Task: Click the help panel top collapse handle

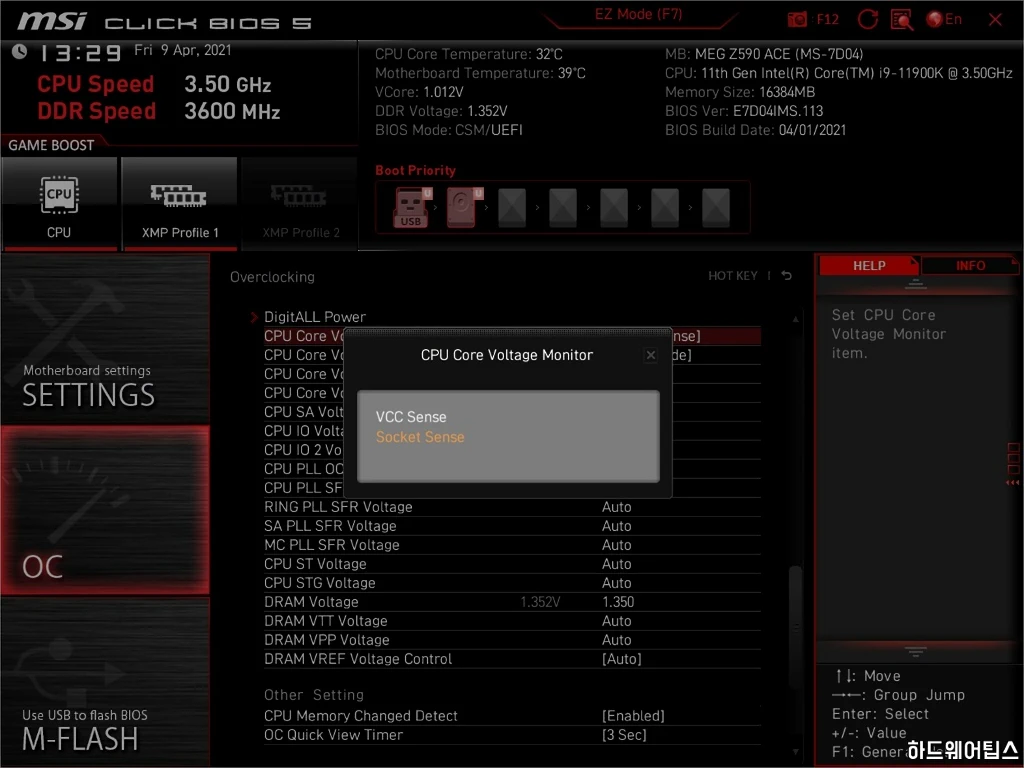Action: (x=915, y=283)
